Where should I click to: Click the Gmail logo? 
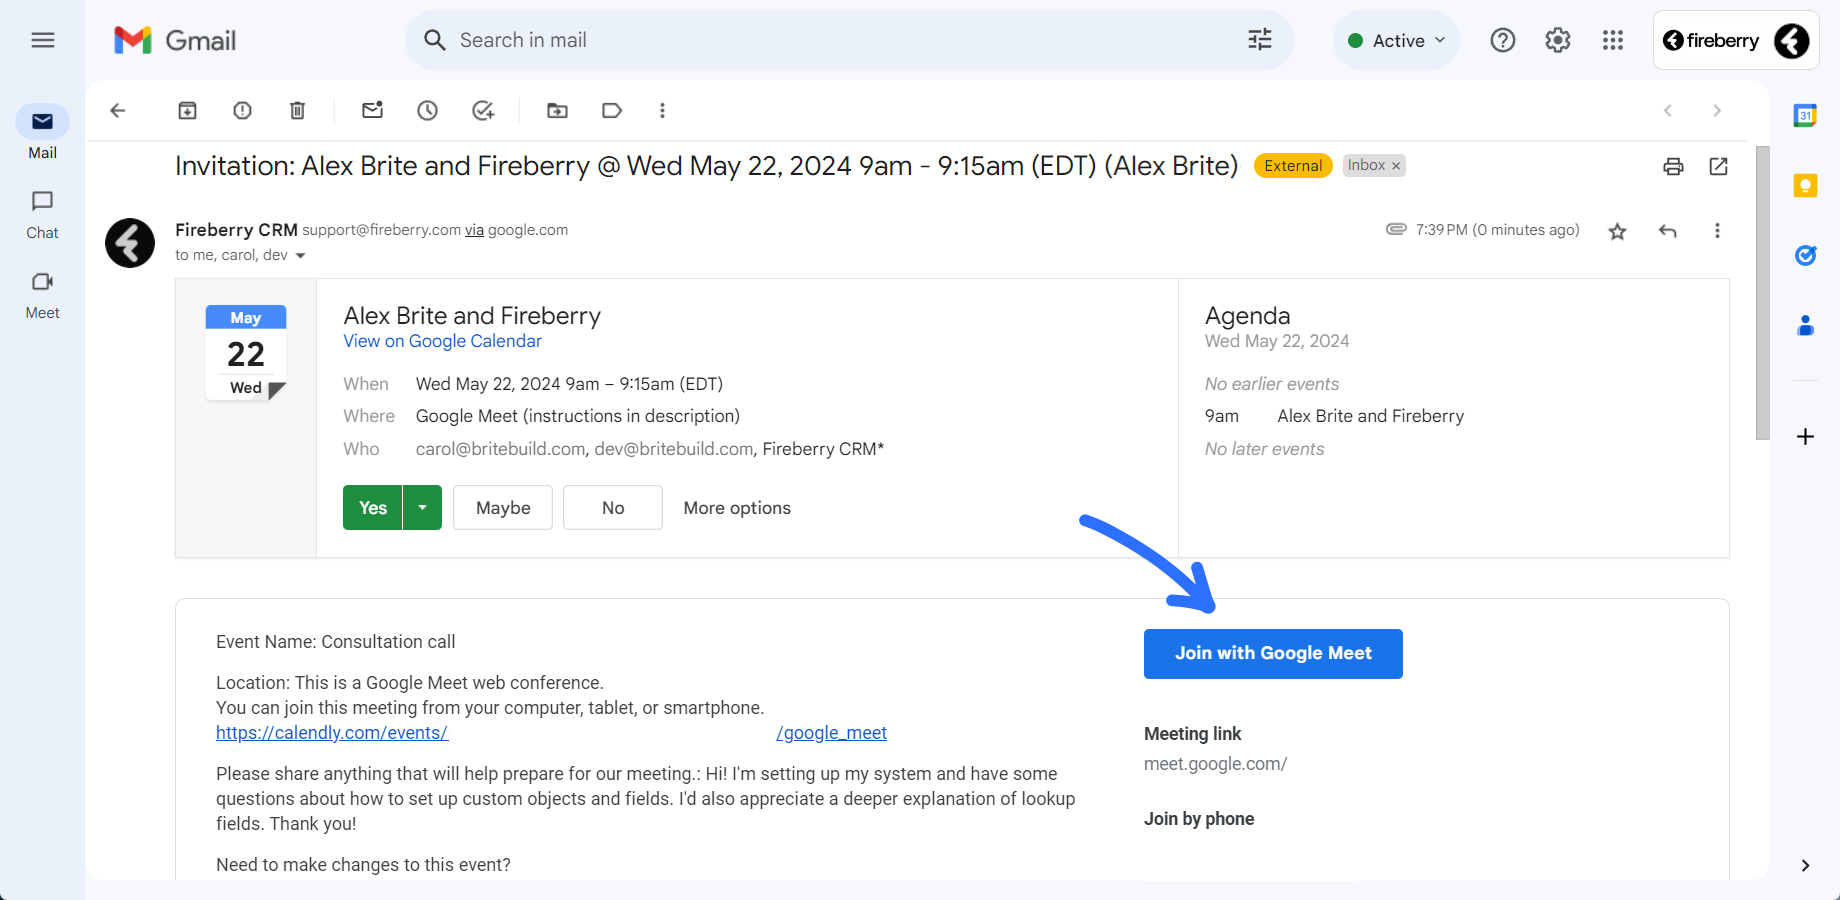click(x=175, y=40)
